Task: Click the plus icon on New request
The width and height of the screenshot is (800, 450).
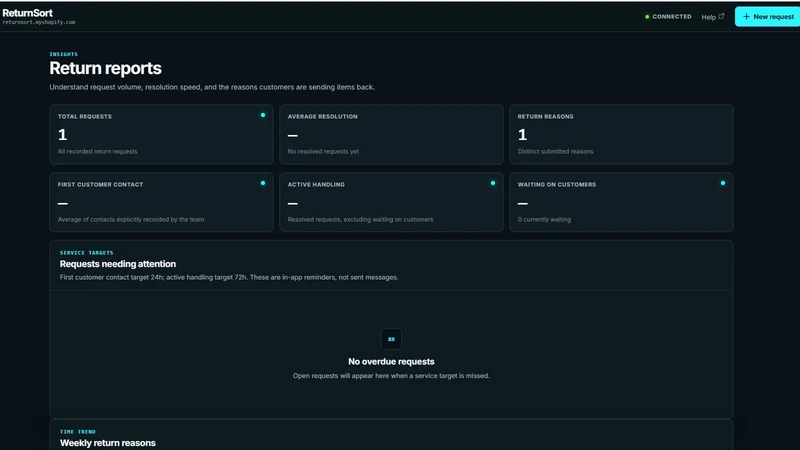Action: tap(746, 17)
